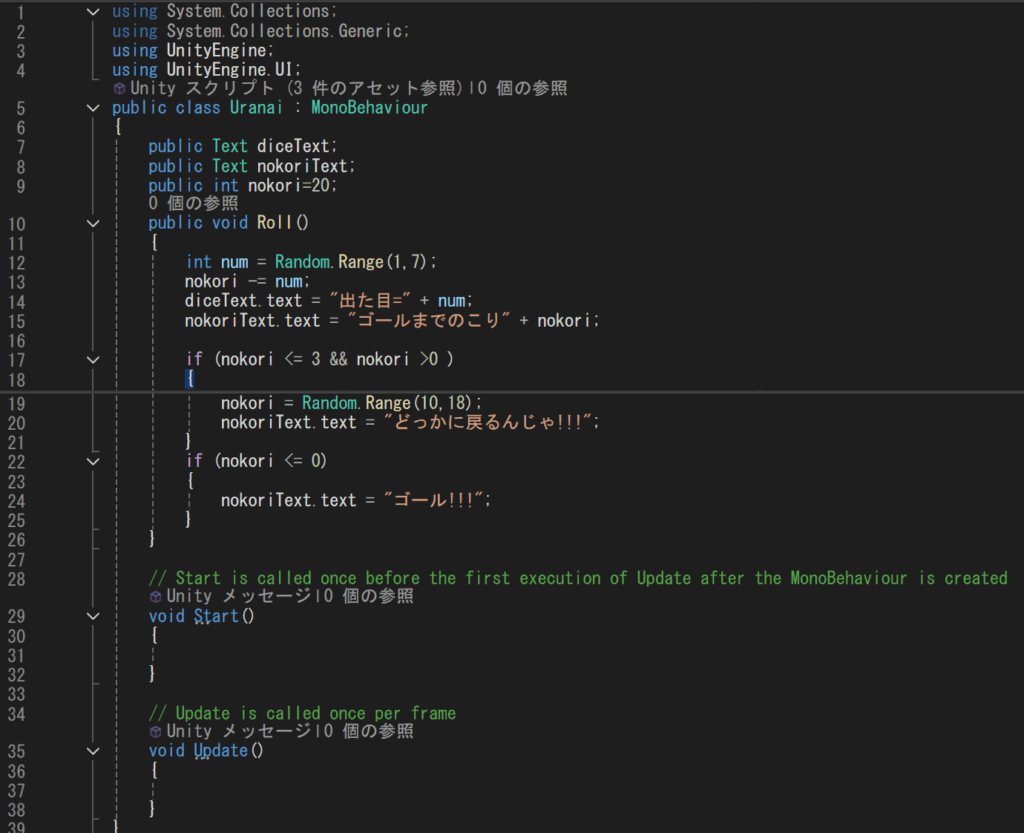Collapse the if block checking nokori <= 3

pyautogui.click(x=93, y=358)
